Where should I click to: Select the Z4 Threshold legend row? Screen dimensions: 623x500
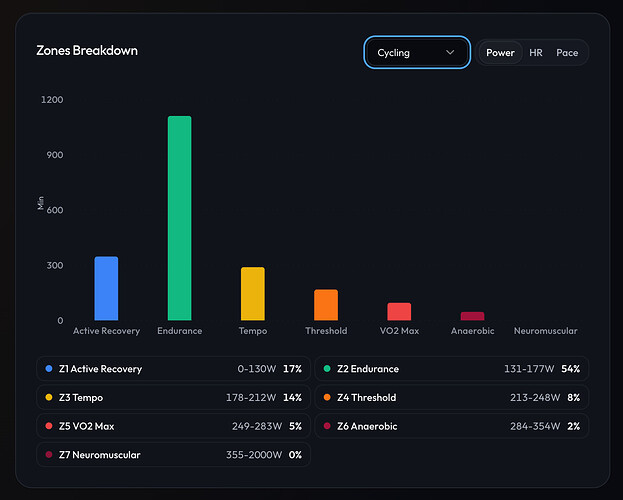452,397
